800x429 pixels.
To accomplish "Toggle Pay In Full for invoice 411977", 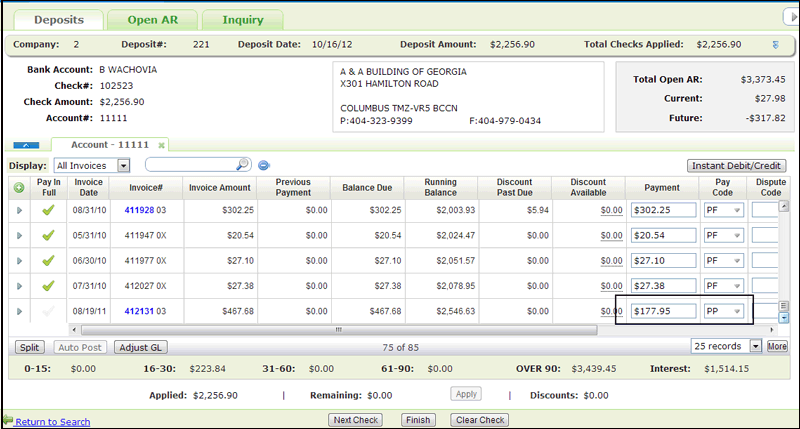I will (x=48, y=261).
